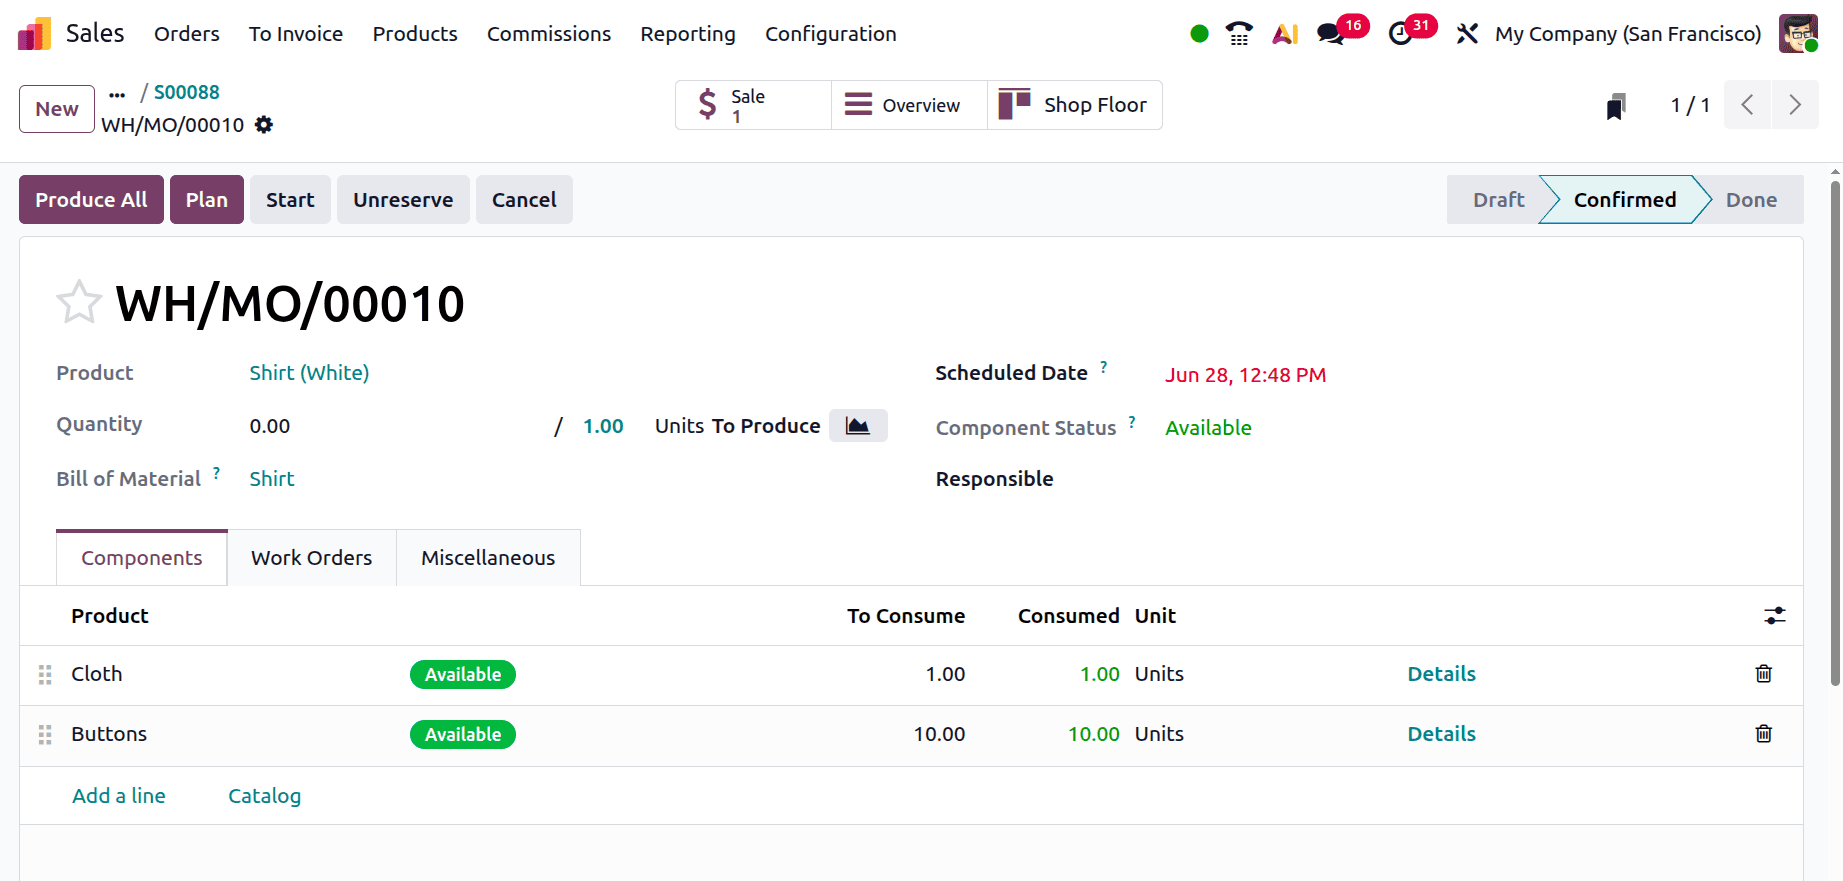Open the gear actions menu next to WH/MO/00010
Screen dimensions: 1843x881
[x=264, y=125]
